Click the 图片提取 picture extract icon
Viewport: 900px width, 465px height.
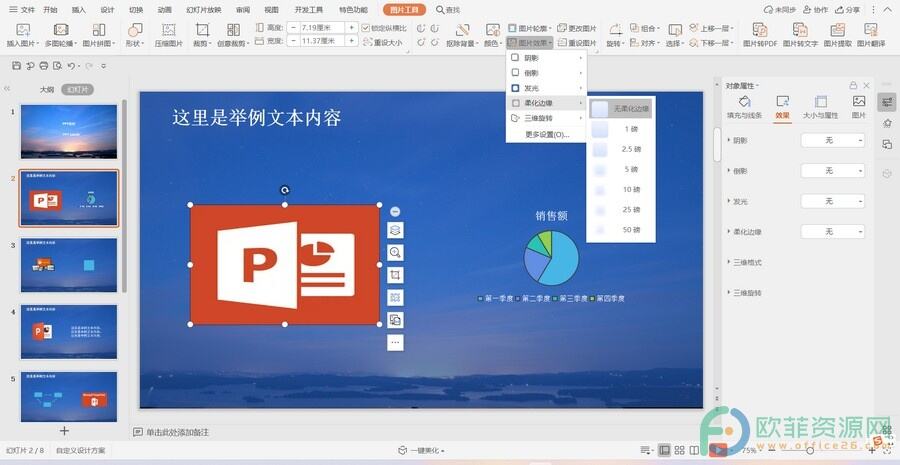click(837, 30)
